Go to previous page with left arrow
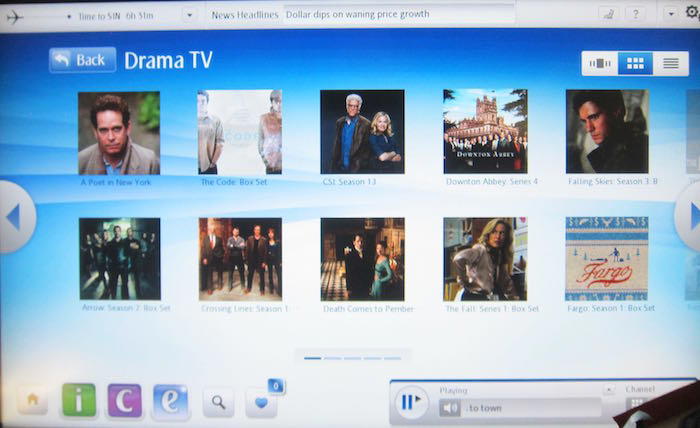 click(16, 217)
